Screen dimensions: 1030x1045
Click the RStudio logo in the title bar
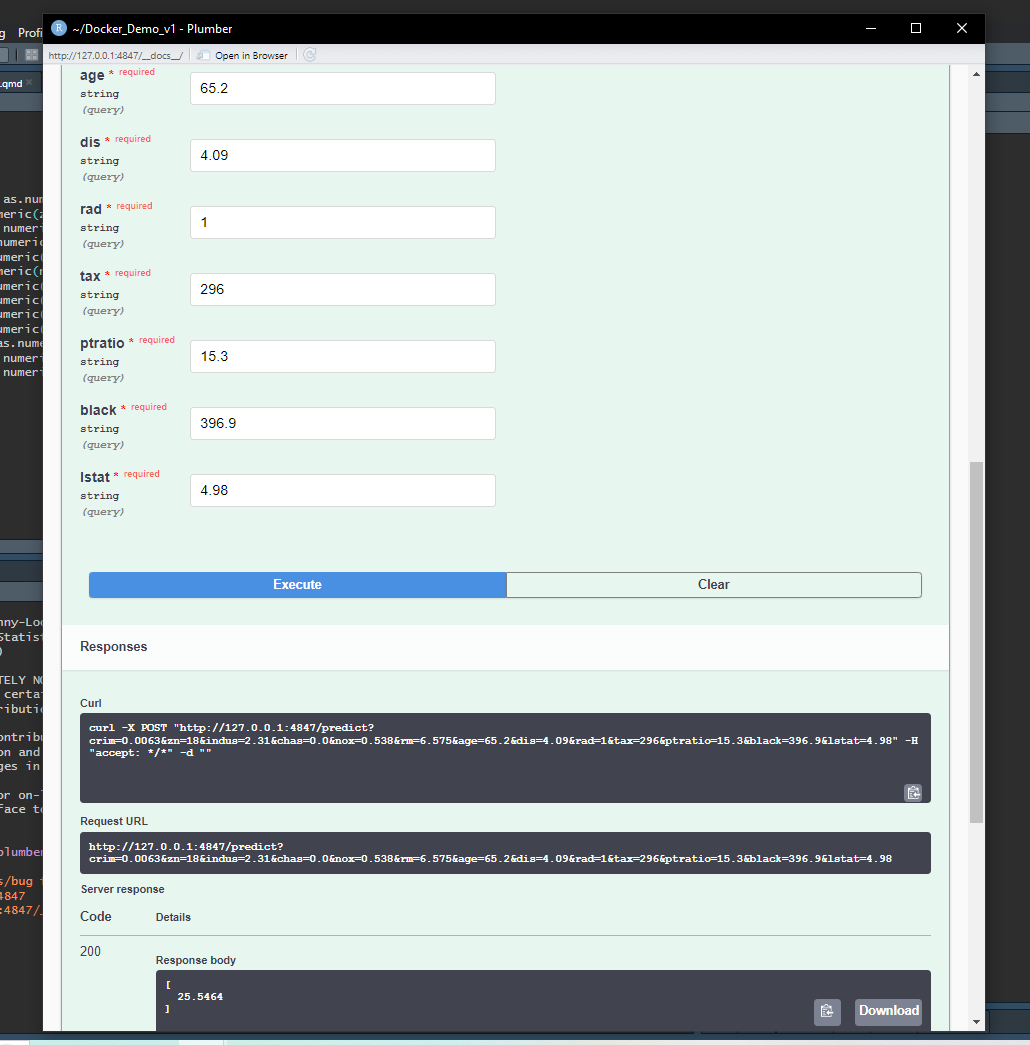58,28
